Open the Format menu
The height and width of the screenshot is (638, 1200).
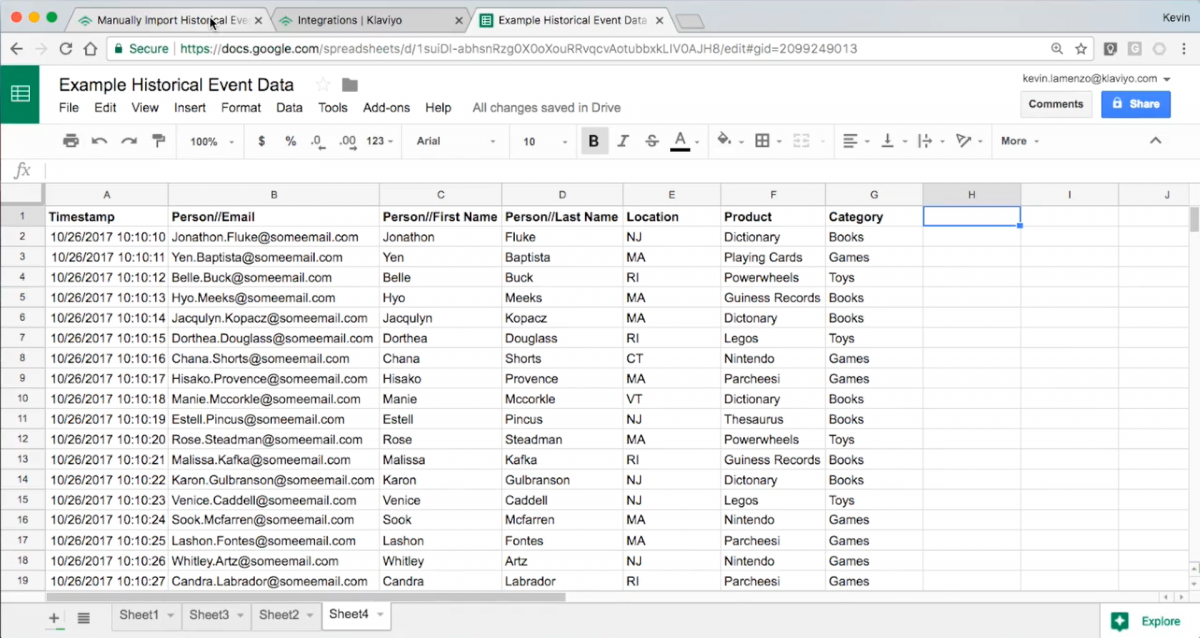(x=241, y=108)
